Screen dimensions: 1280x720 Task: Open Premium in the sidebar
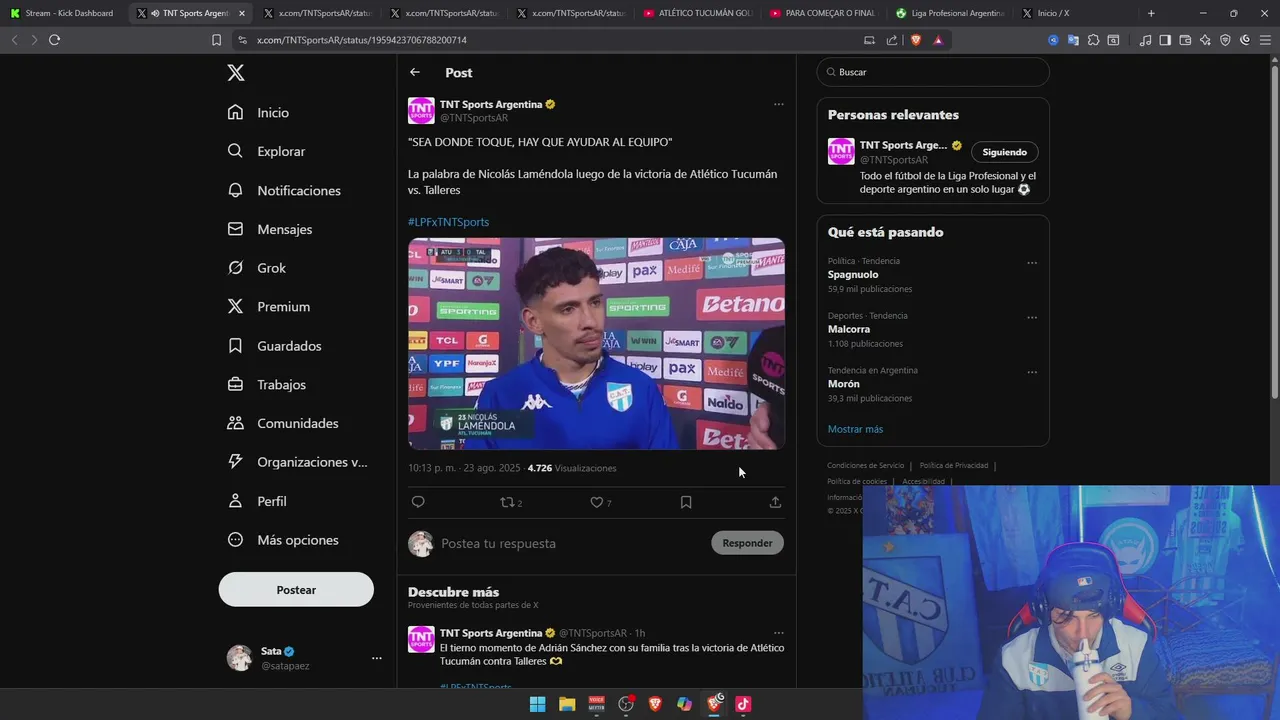coord(269,307)
